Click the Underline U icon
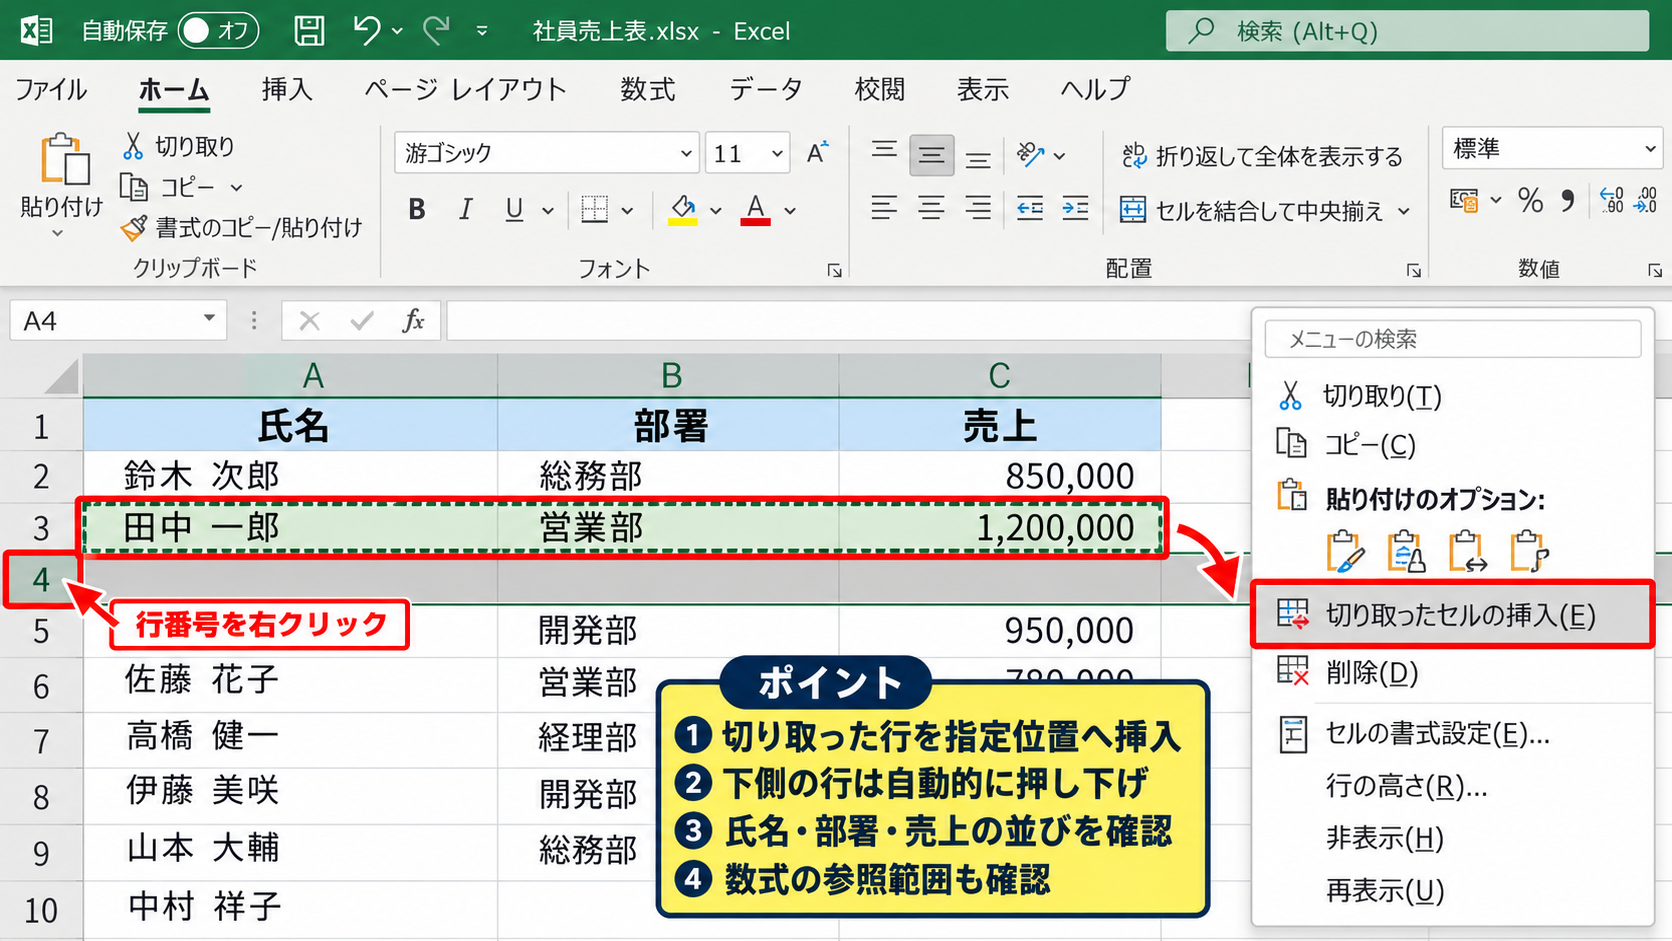This screenshot has width=1672, height=941. 514,210
